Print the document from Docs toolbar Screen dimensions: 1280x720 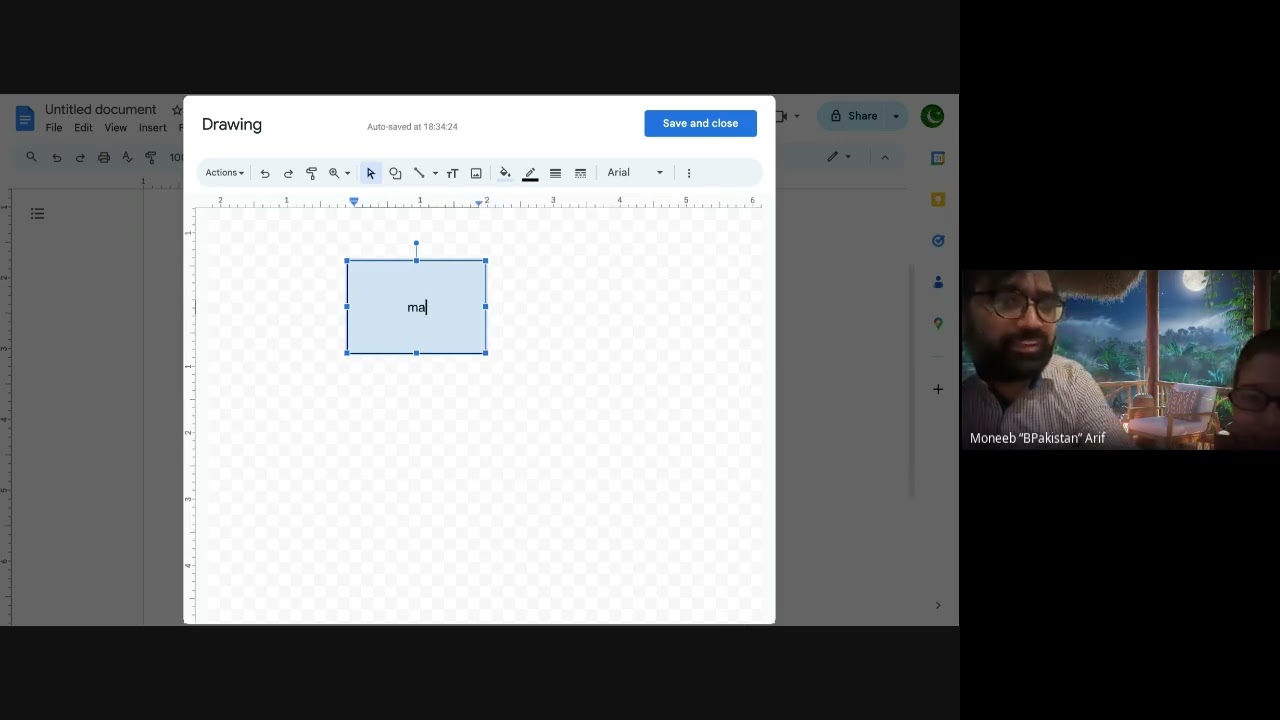click(104, 157)
